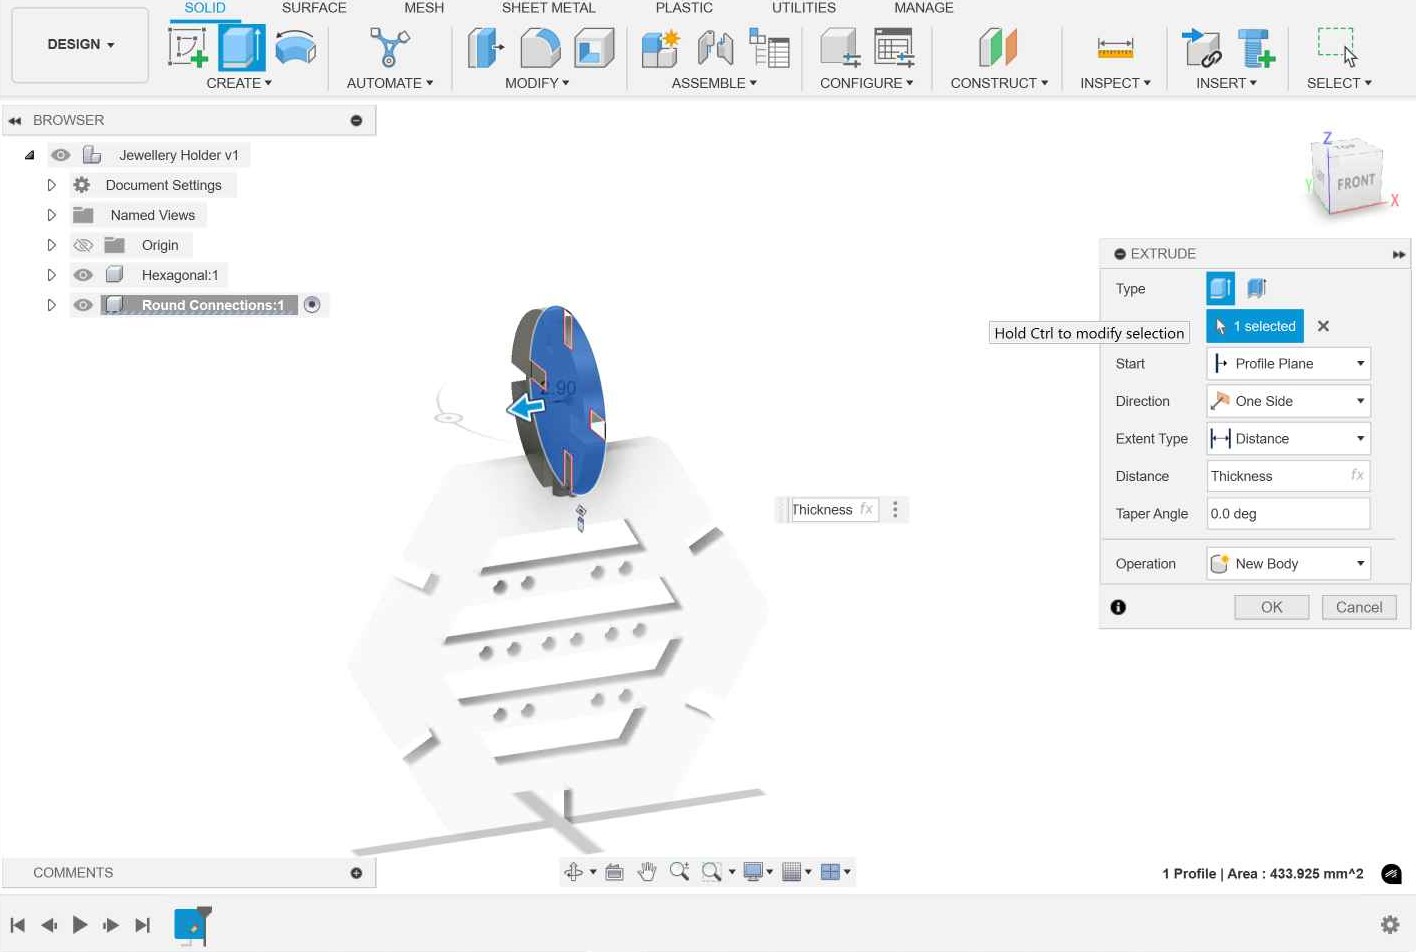Select the Shell tool icon
The image size is (1416, 952).
click(x=594, y=47)
